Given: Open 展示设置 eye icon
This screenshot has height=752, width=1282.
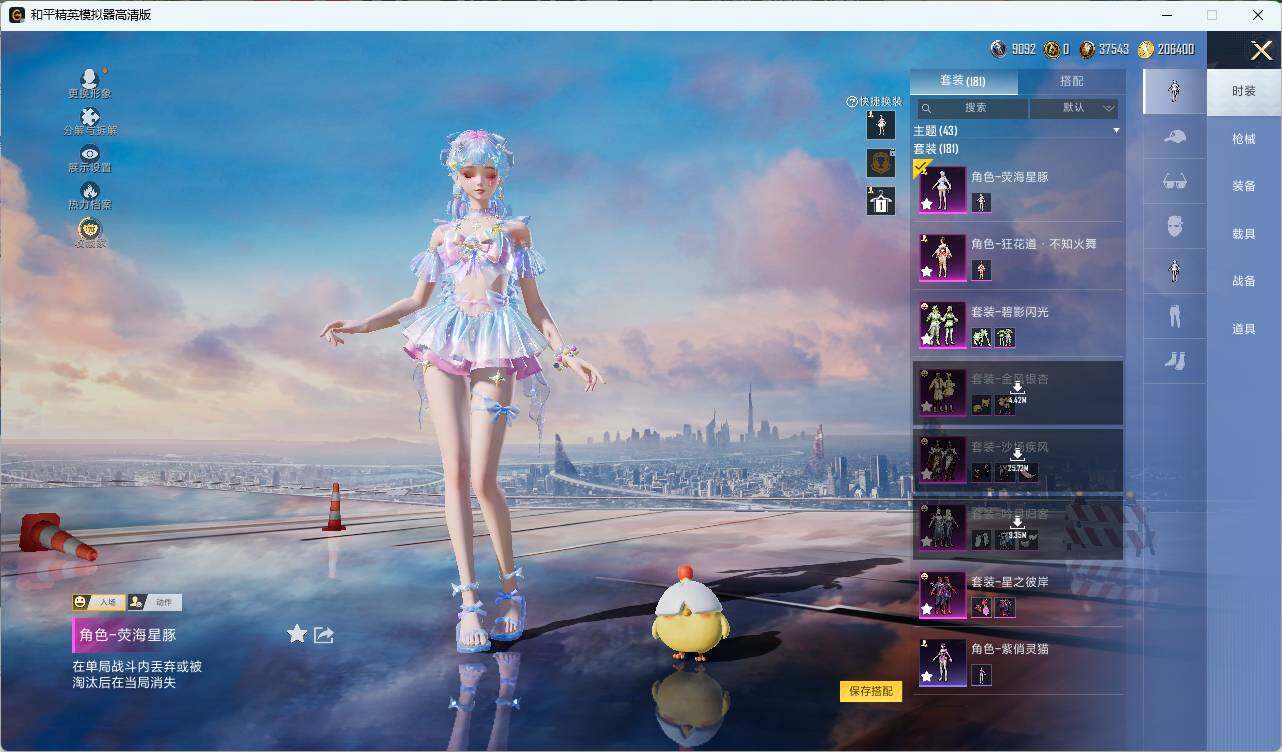Looking at the screenshot, I should (x=90, y=153).
